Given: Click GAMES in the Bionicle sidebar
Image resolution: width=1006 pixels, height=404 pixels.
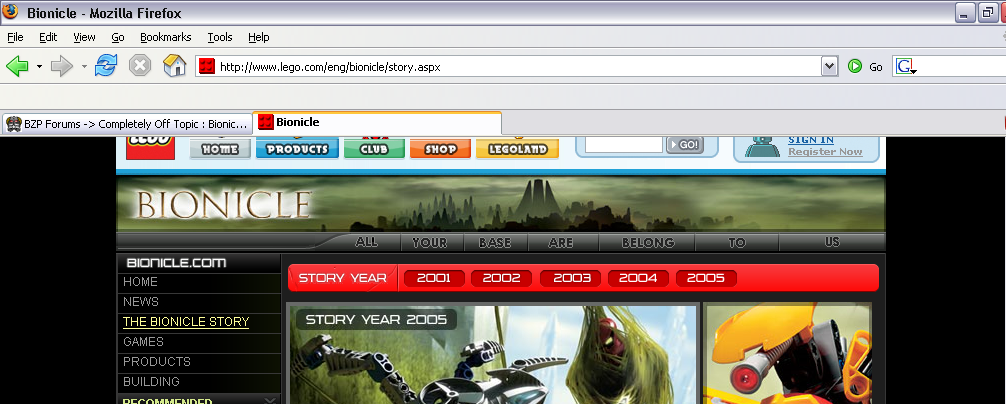Looking at the screenshot, I should click(143, 342).
